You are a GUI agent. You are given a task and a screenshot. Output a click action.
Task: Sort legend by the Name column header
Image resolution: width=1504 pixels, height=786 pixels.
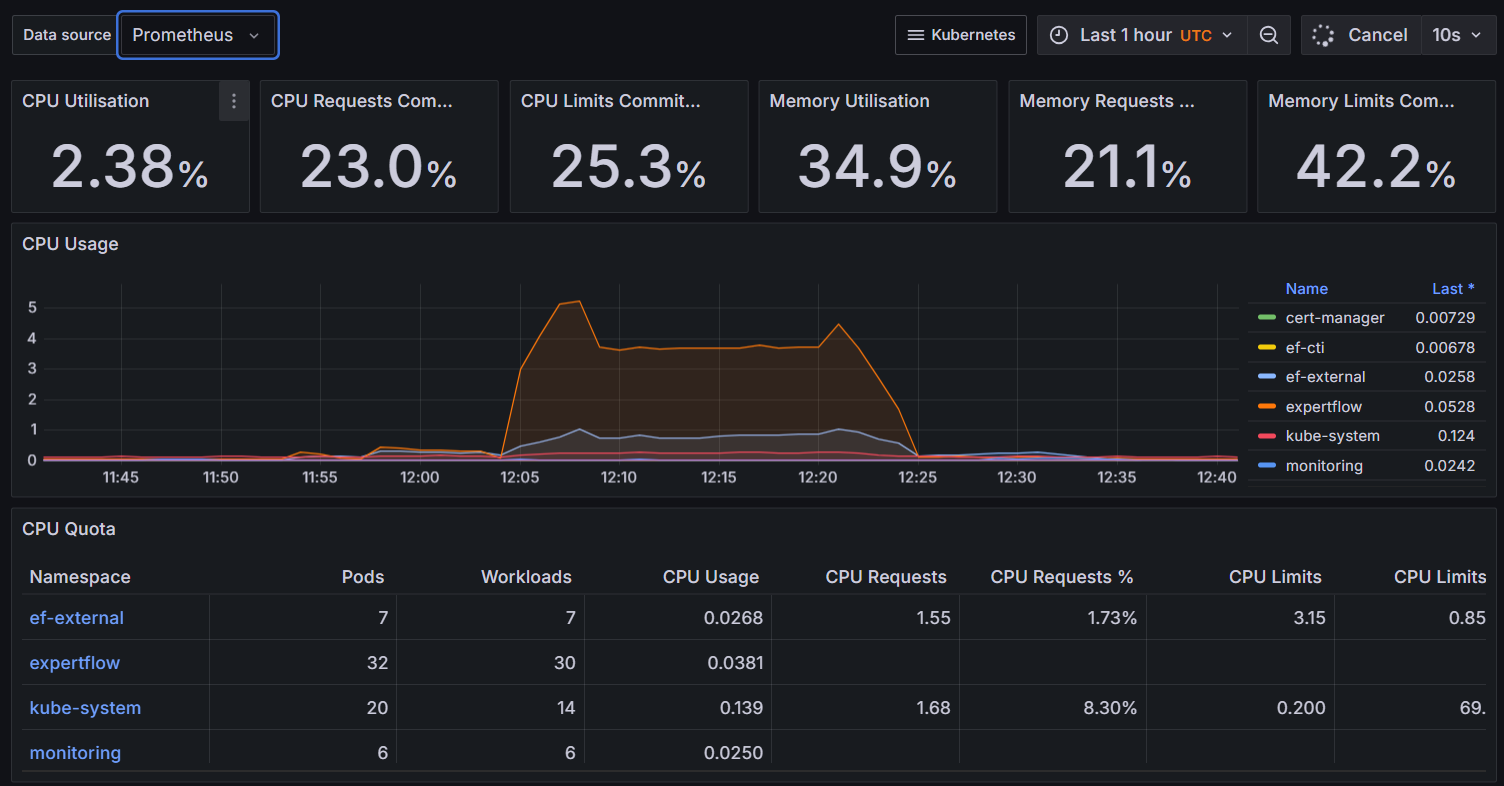pyautogui.click(x=1306, y=289)
